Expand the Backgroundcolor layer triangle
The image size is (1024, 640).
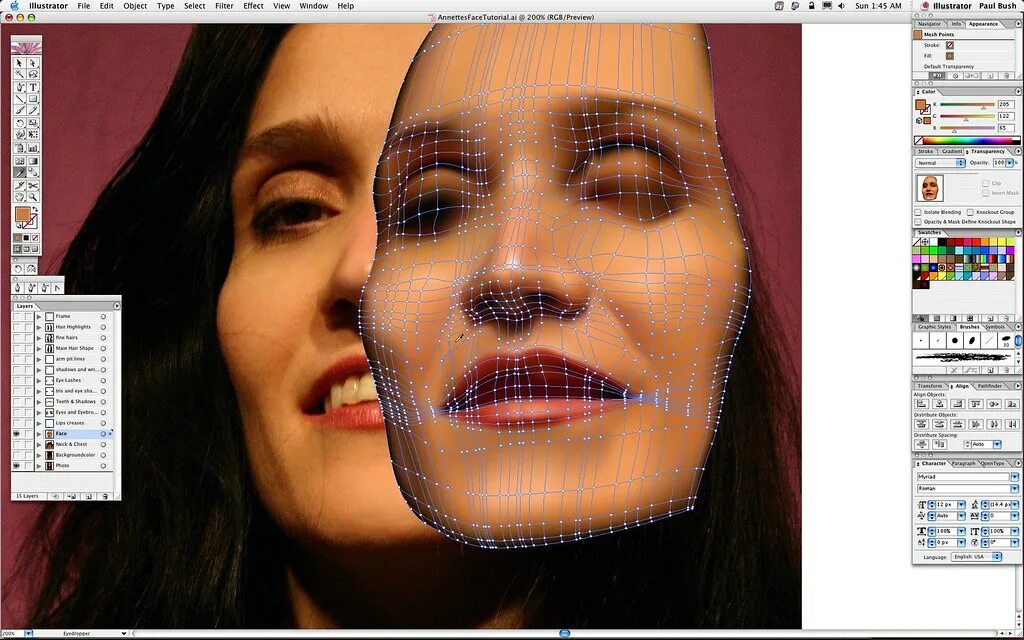pos(39,455)
